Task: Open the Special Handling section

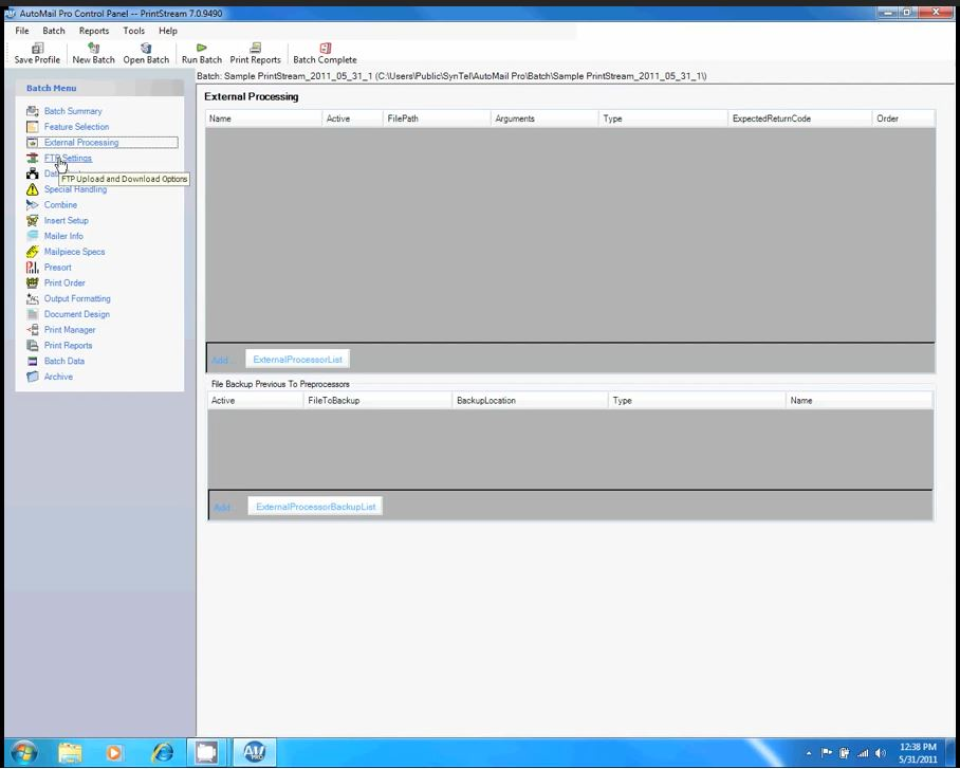Action: click(x=75, y=189)
